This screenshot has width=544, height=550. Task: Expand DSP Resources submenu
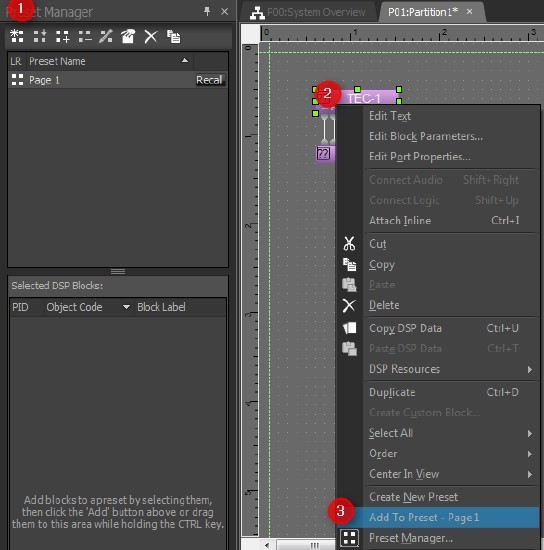click(x=438, y=369)
